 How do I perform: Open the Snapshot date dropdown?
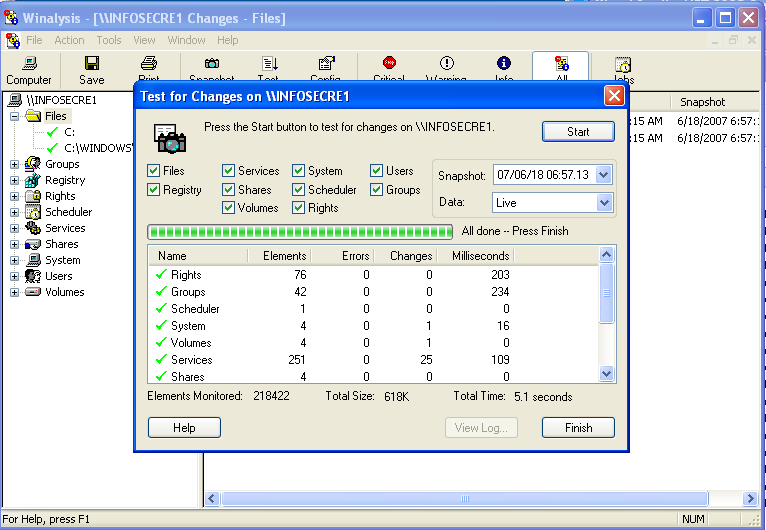click(604, 175)
